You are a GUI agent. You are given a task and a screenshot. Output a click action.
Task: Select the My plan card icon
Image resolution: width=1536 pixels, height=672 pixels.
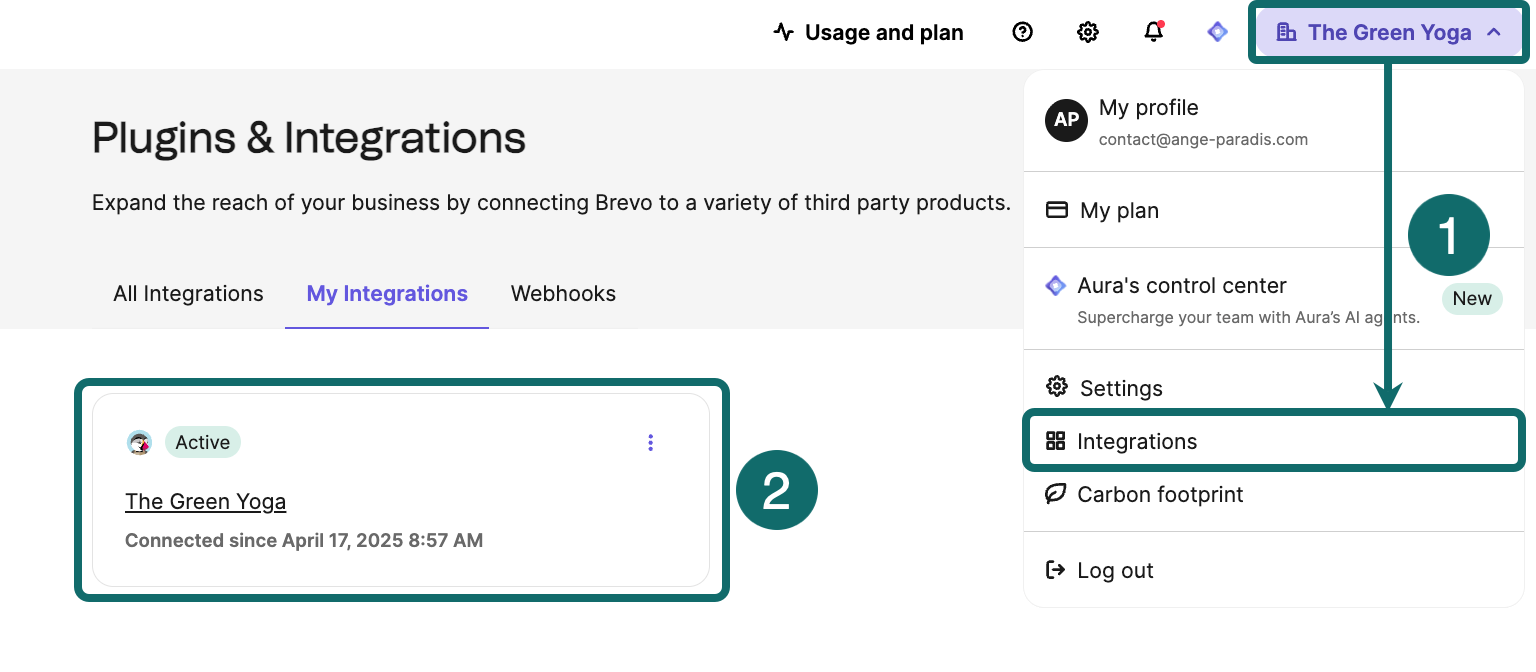(x=1056, y=210)
